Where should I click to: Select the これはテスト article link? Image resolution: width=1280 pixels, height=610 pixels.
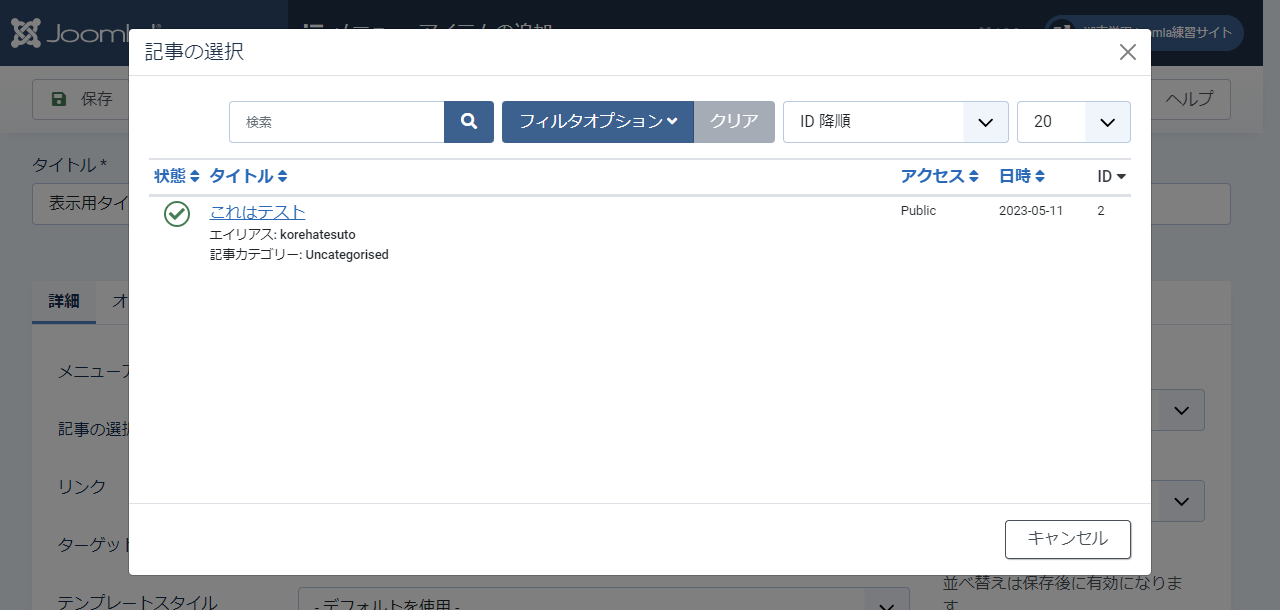257,212
